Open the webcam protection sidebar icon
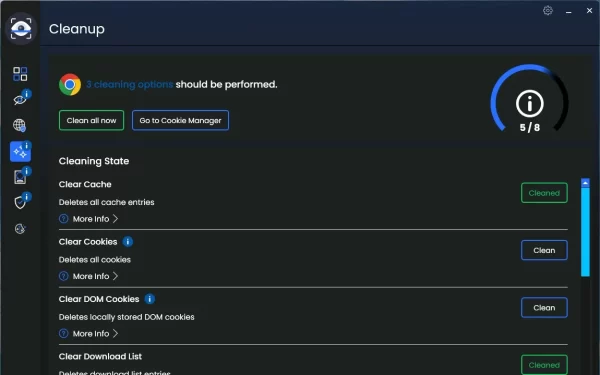 click(20, 177)
